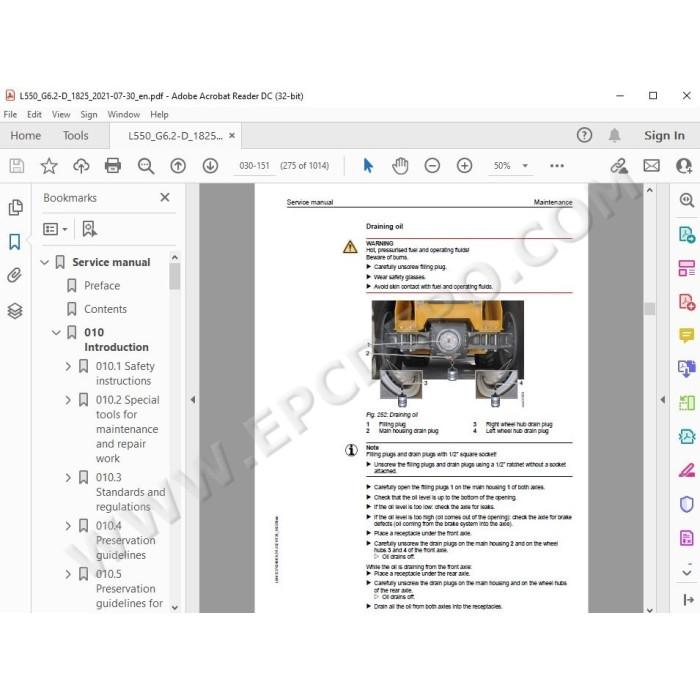This screenshot has height=700, width=700.
Task: Open the File menu
Action: click(x=10, y=114)
